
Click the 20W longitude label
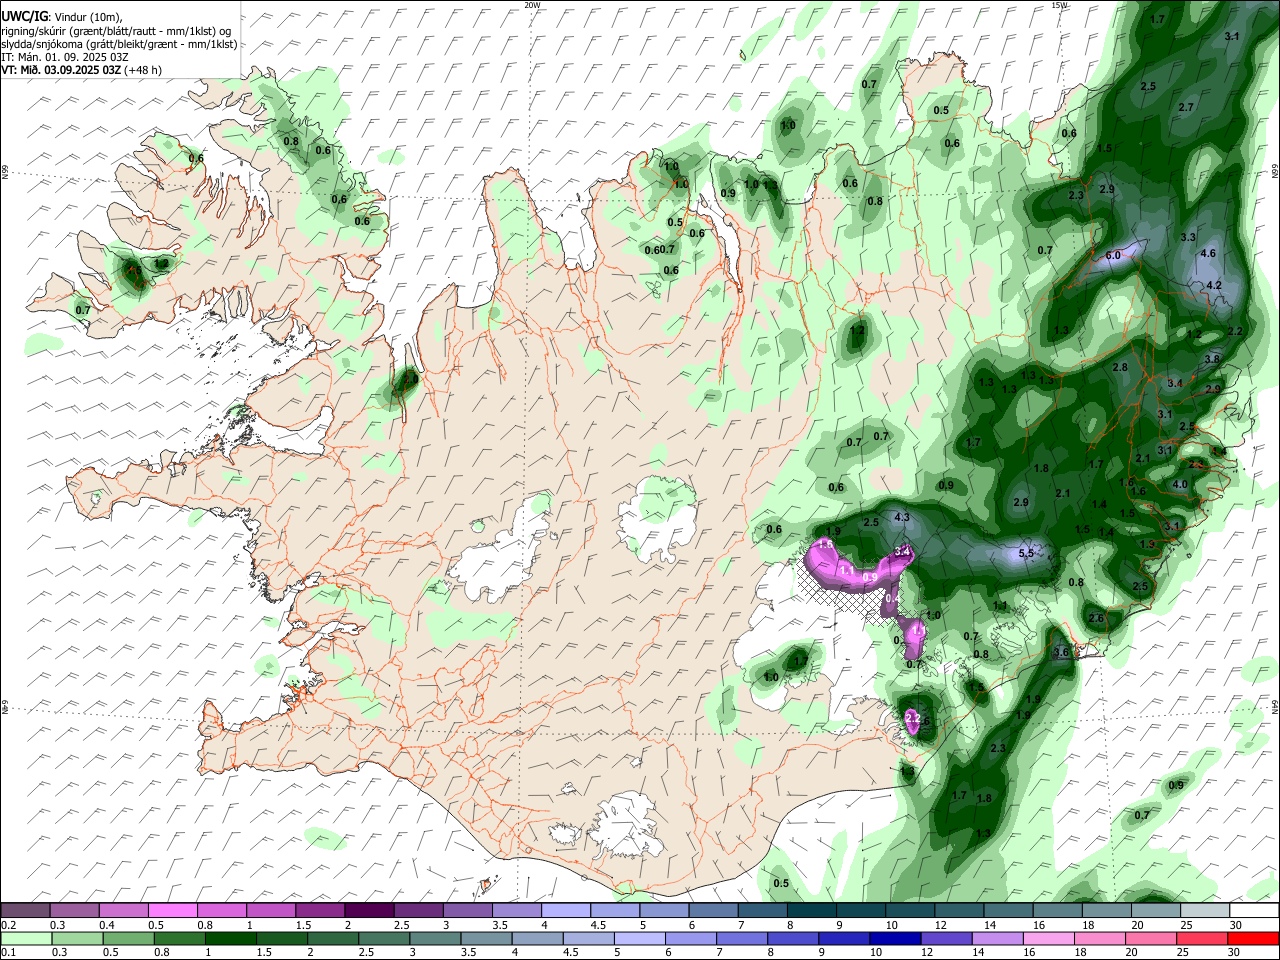pyautogui.click(x=532, y=5)
